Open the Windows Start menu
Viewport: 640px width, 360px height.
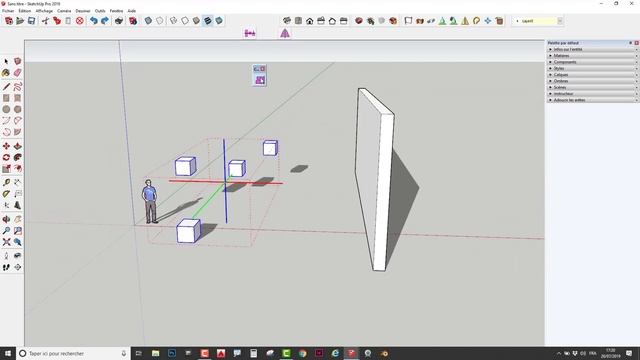click(8, 353)
